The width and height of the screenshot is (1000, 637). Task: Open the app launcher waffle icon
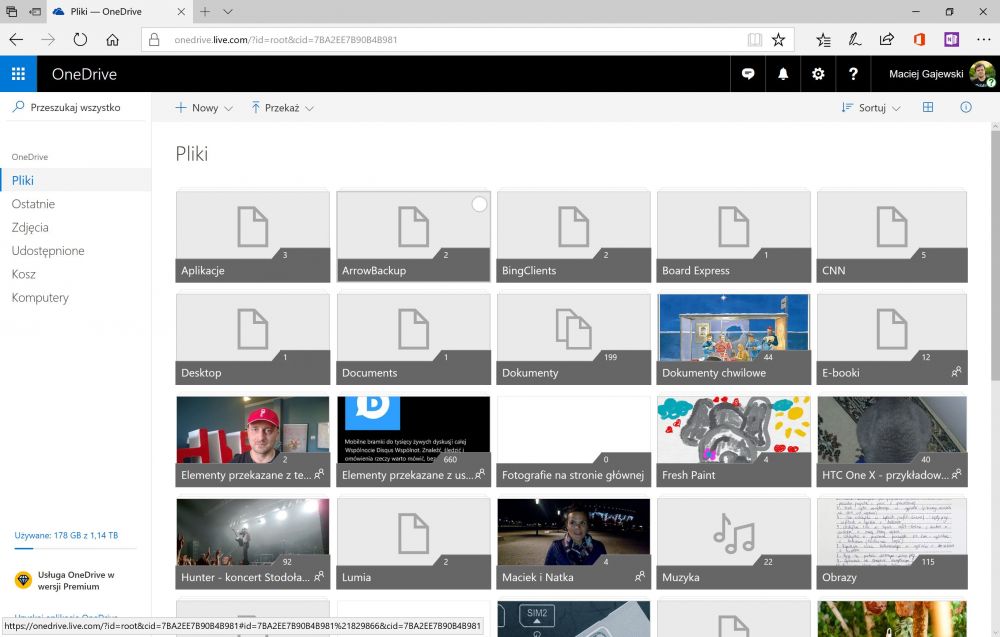tap(18, 74)
